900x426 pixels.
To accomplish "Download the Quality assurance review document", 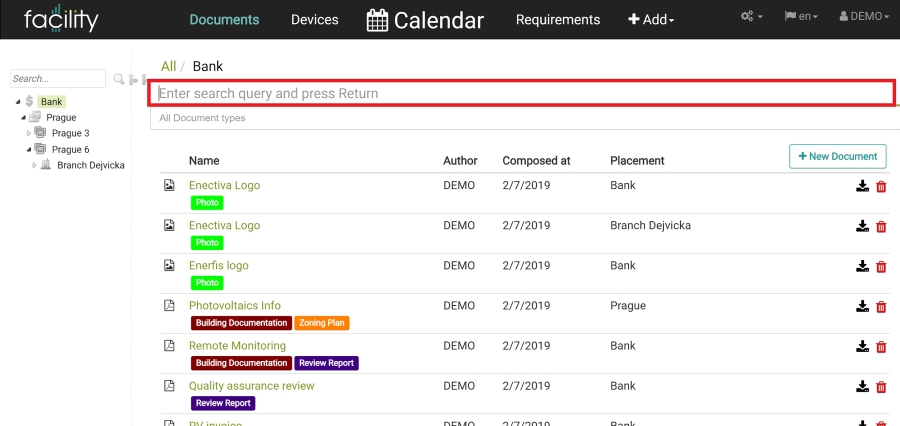I will click(x=862, y=387).
